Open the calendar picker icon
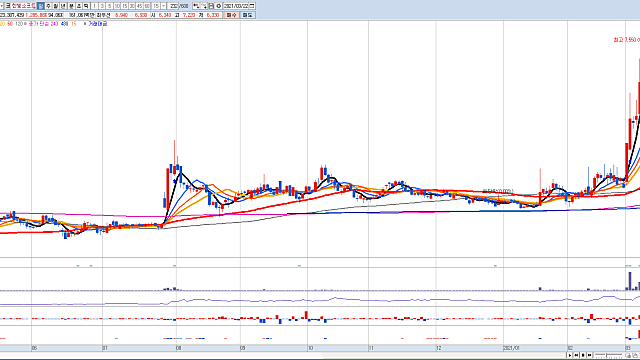640x360 pixels. 252,6
